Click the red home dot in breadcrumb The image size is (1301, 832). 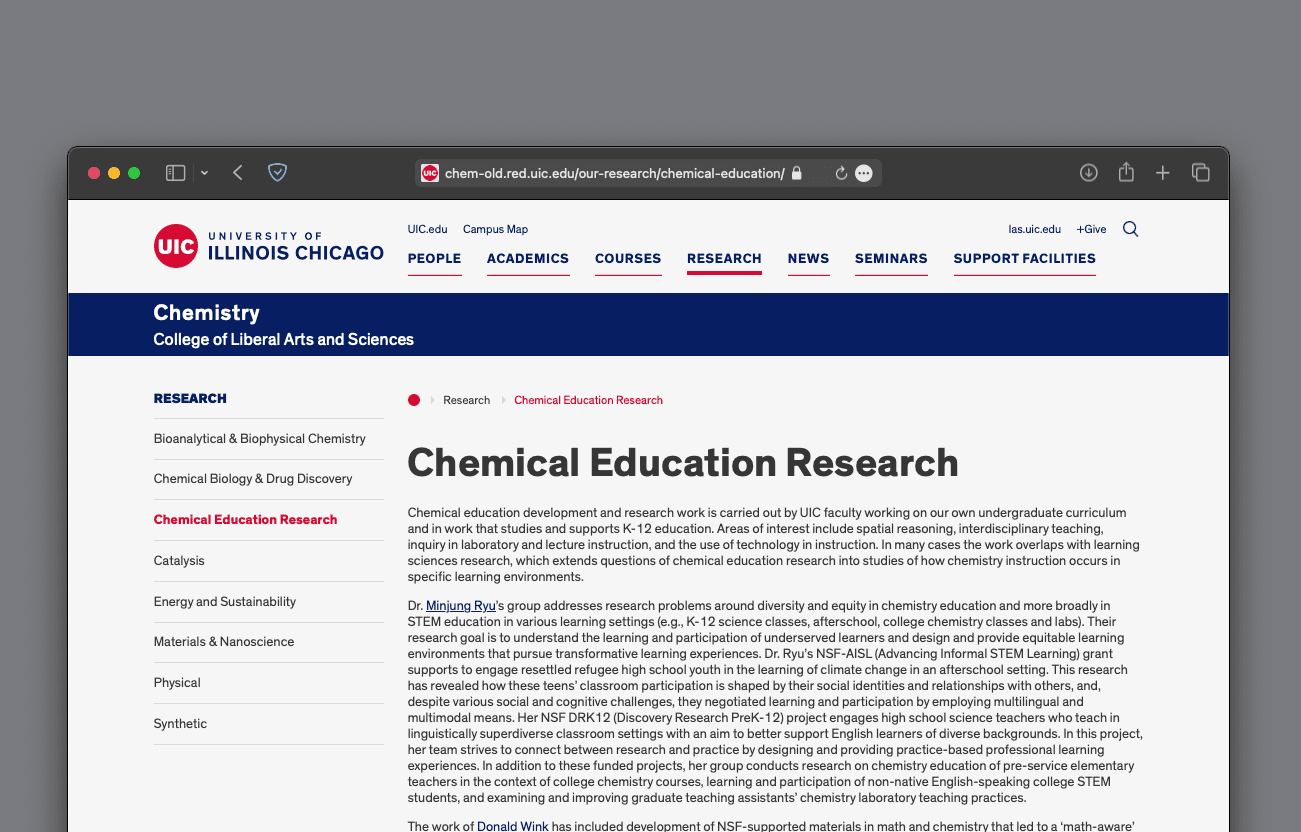[x=414, y=400]
